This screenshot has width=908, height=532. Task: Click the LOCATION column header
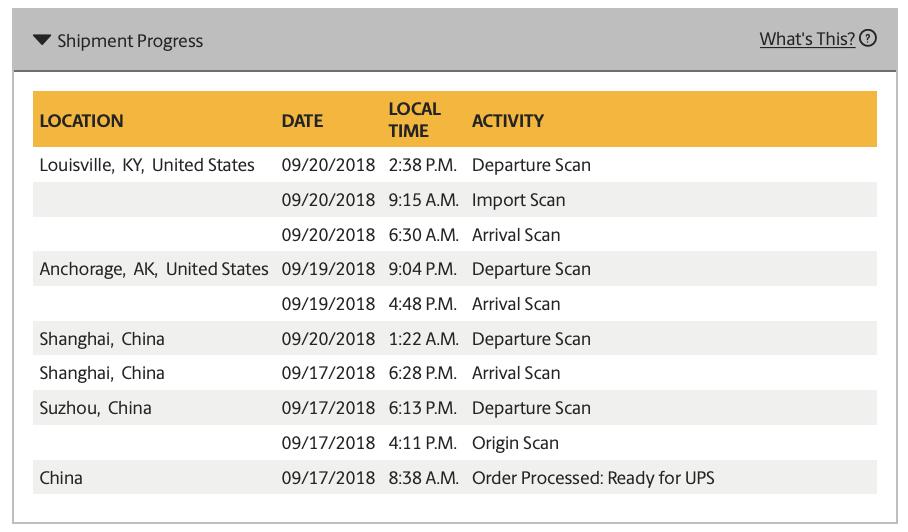tap(81, 121)
